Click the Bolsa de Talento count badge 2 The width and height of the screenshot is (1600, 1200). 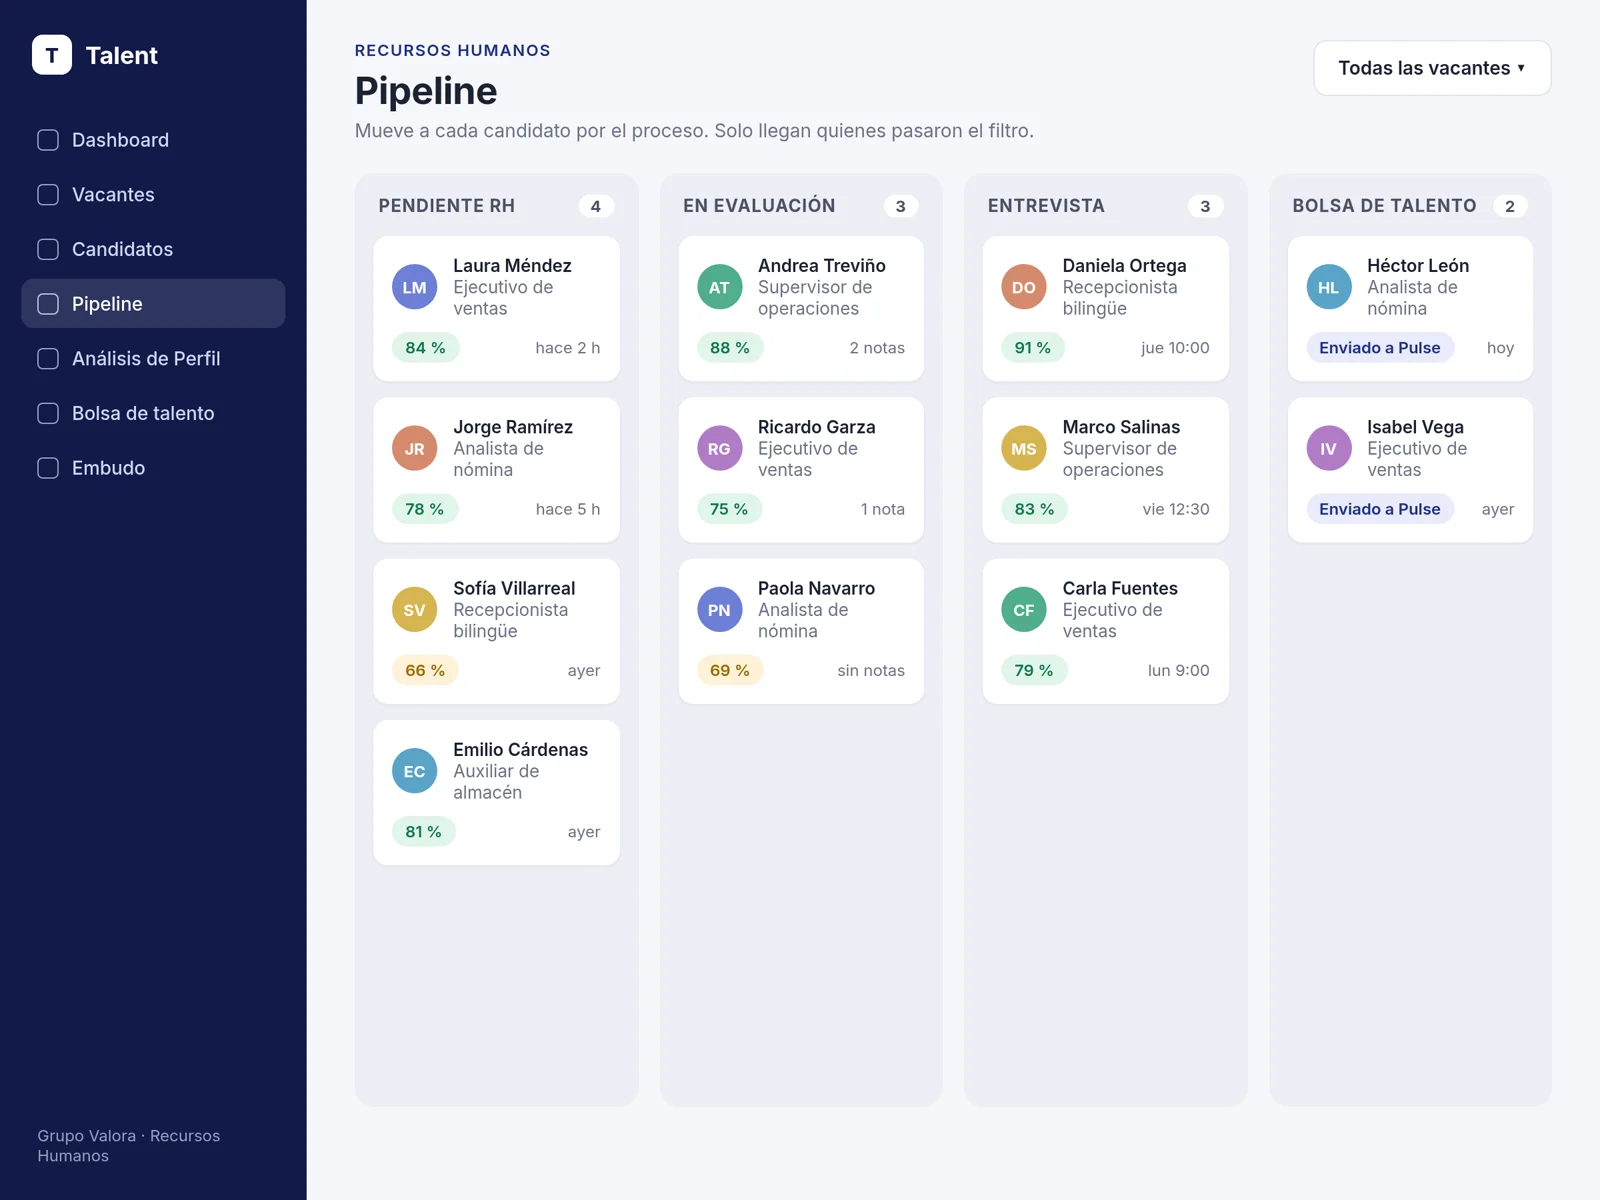[x=1510, y=206]
